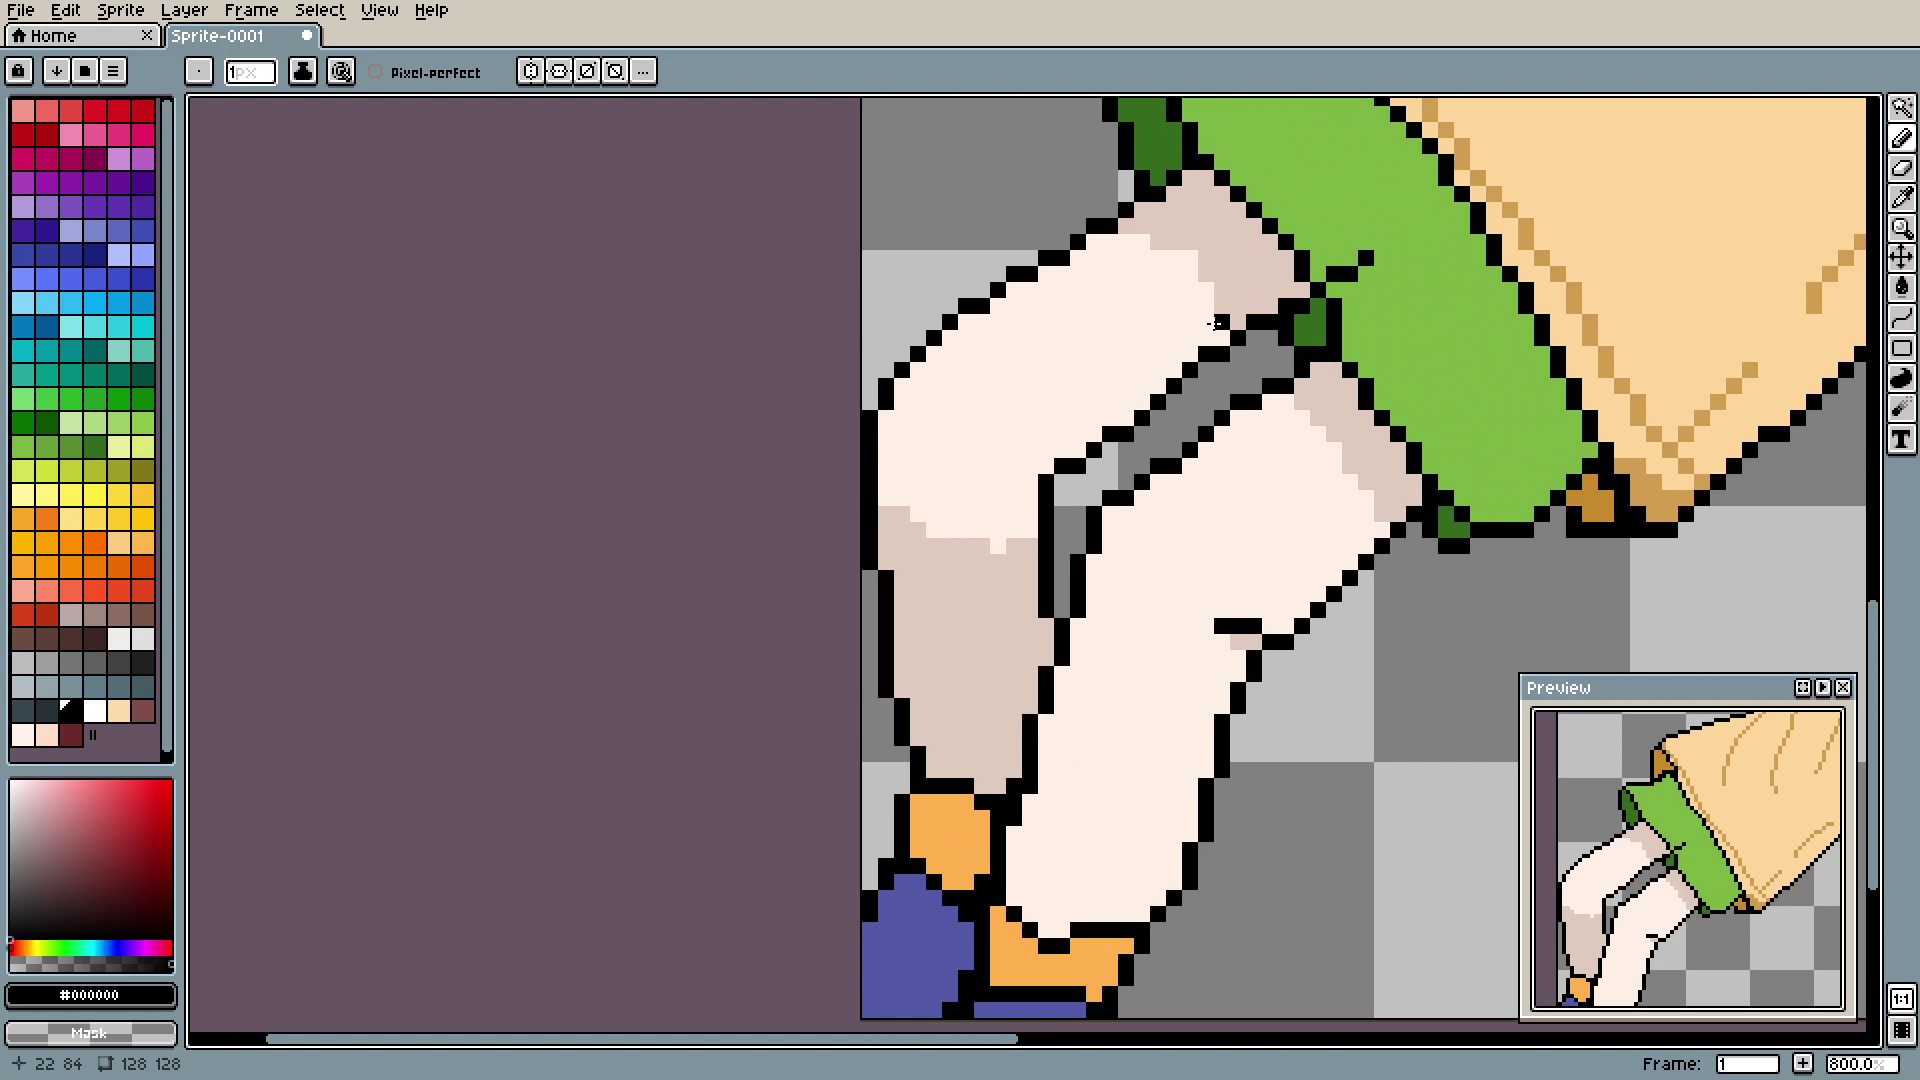Pick the bright yellow palette swatch
1920x1080 pixels.
(x=95, y=495)
